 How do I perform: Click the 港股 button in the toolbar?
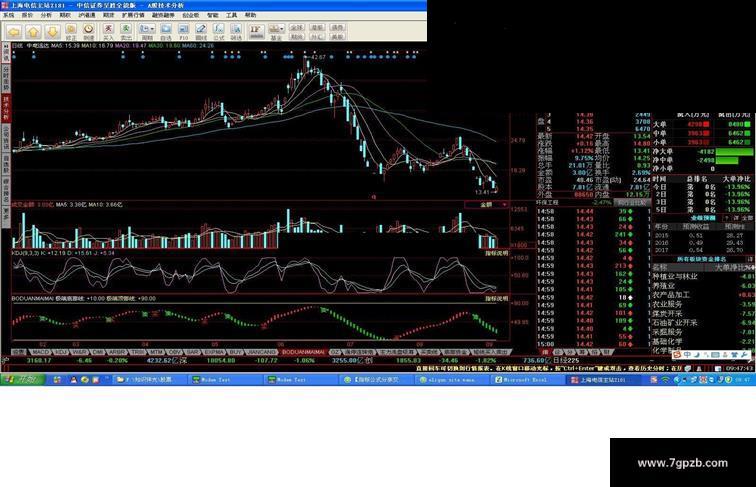pyautogui.click(x=317, y=27)
